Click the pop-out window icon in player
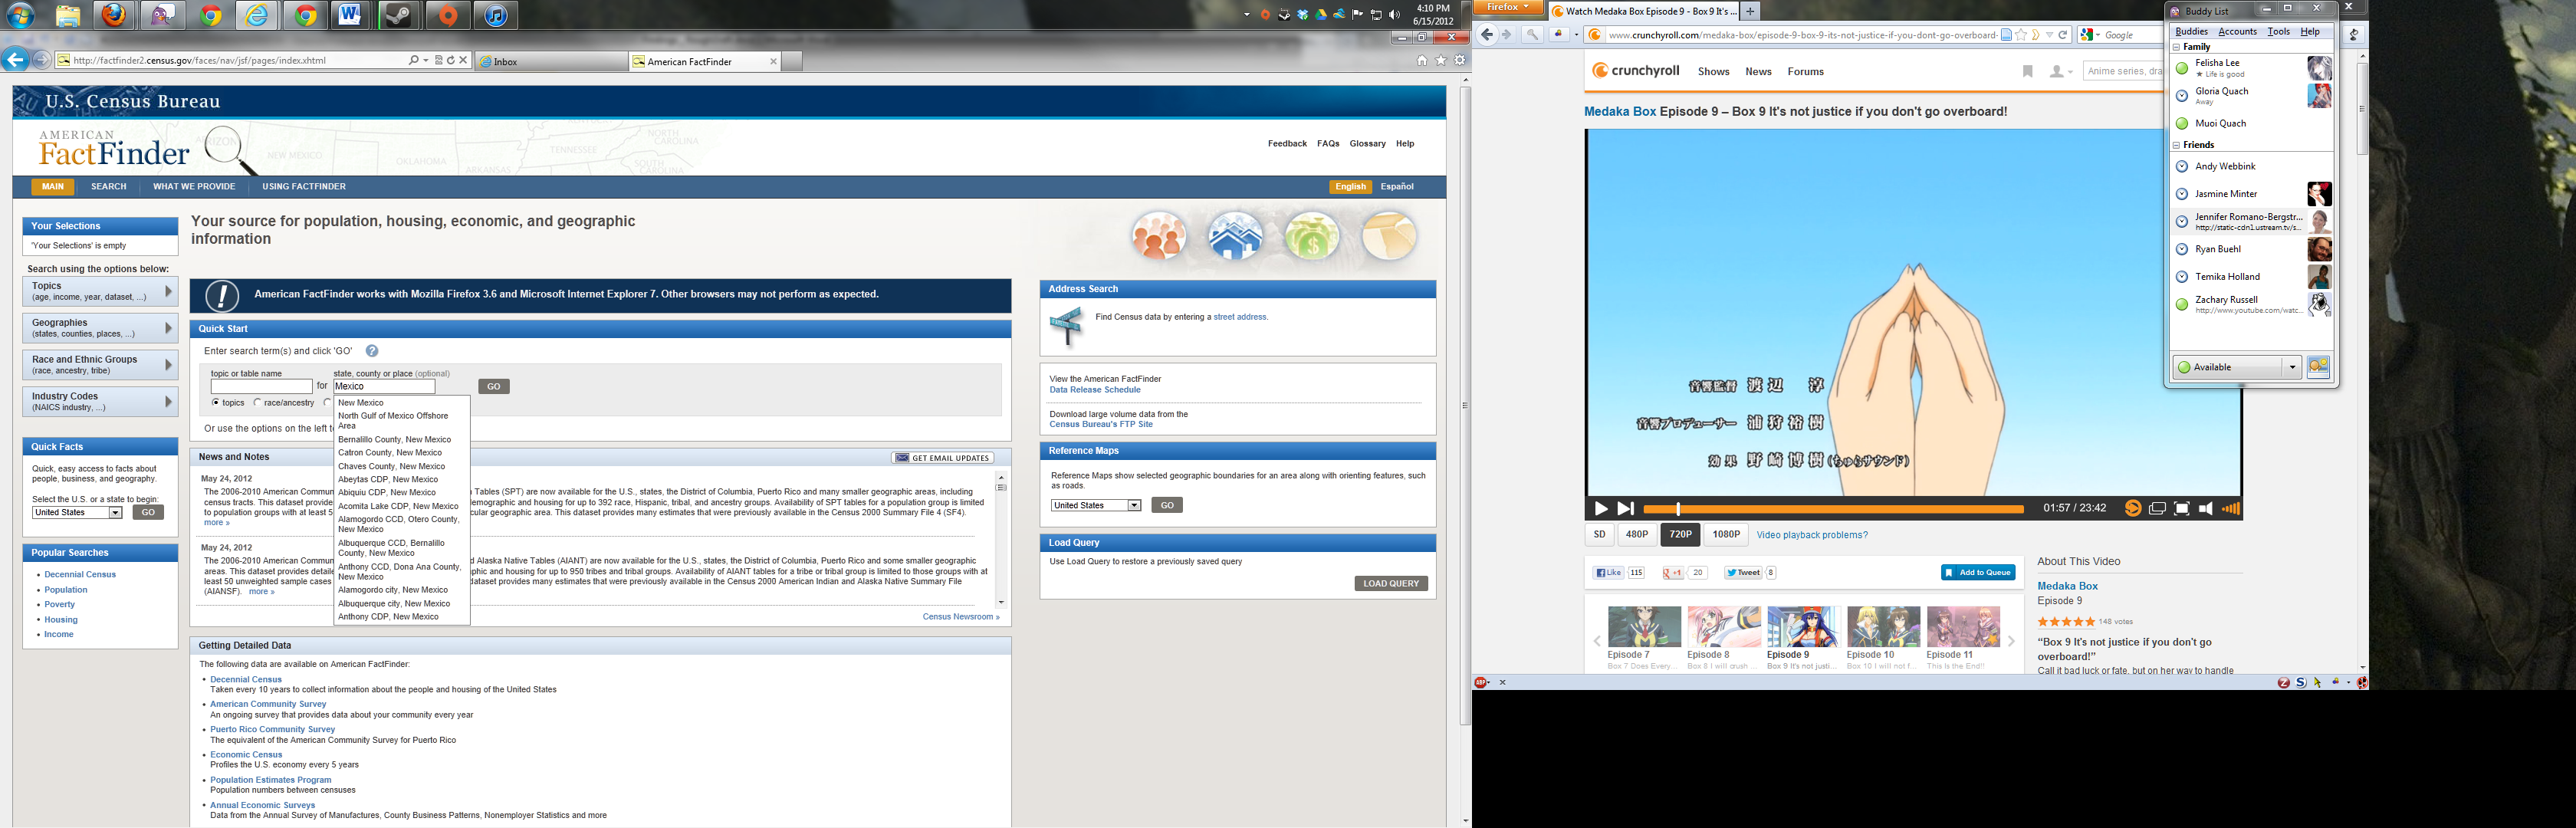 coord(2157,509)
